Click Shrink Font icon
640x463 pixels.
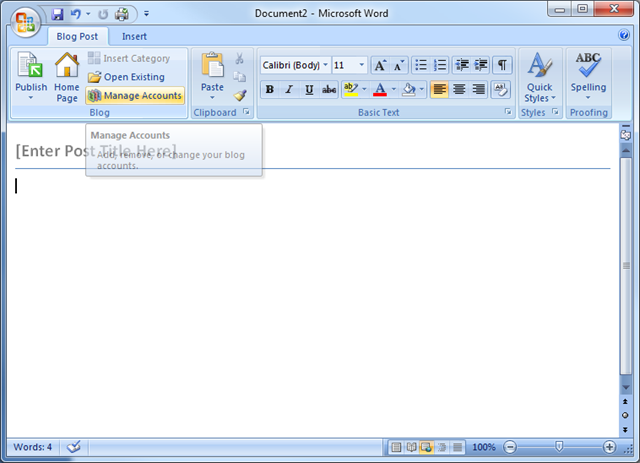coord(399,65)
